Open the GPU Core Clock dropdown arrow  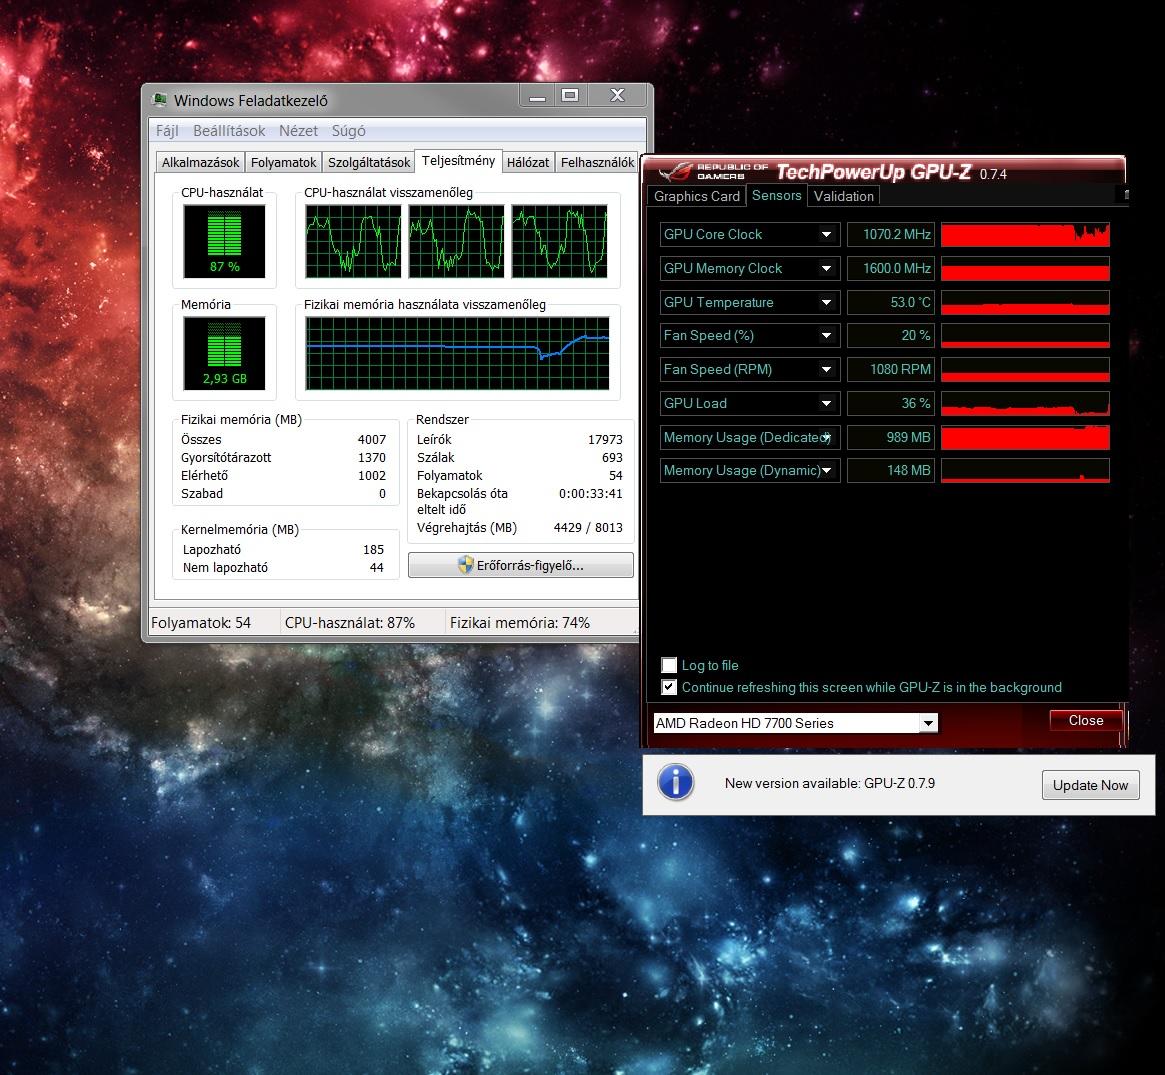(826, 234)
